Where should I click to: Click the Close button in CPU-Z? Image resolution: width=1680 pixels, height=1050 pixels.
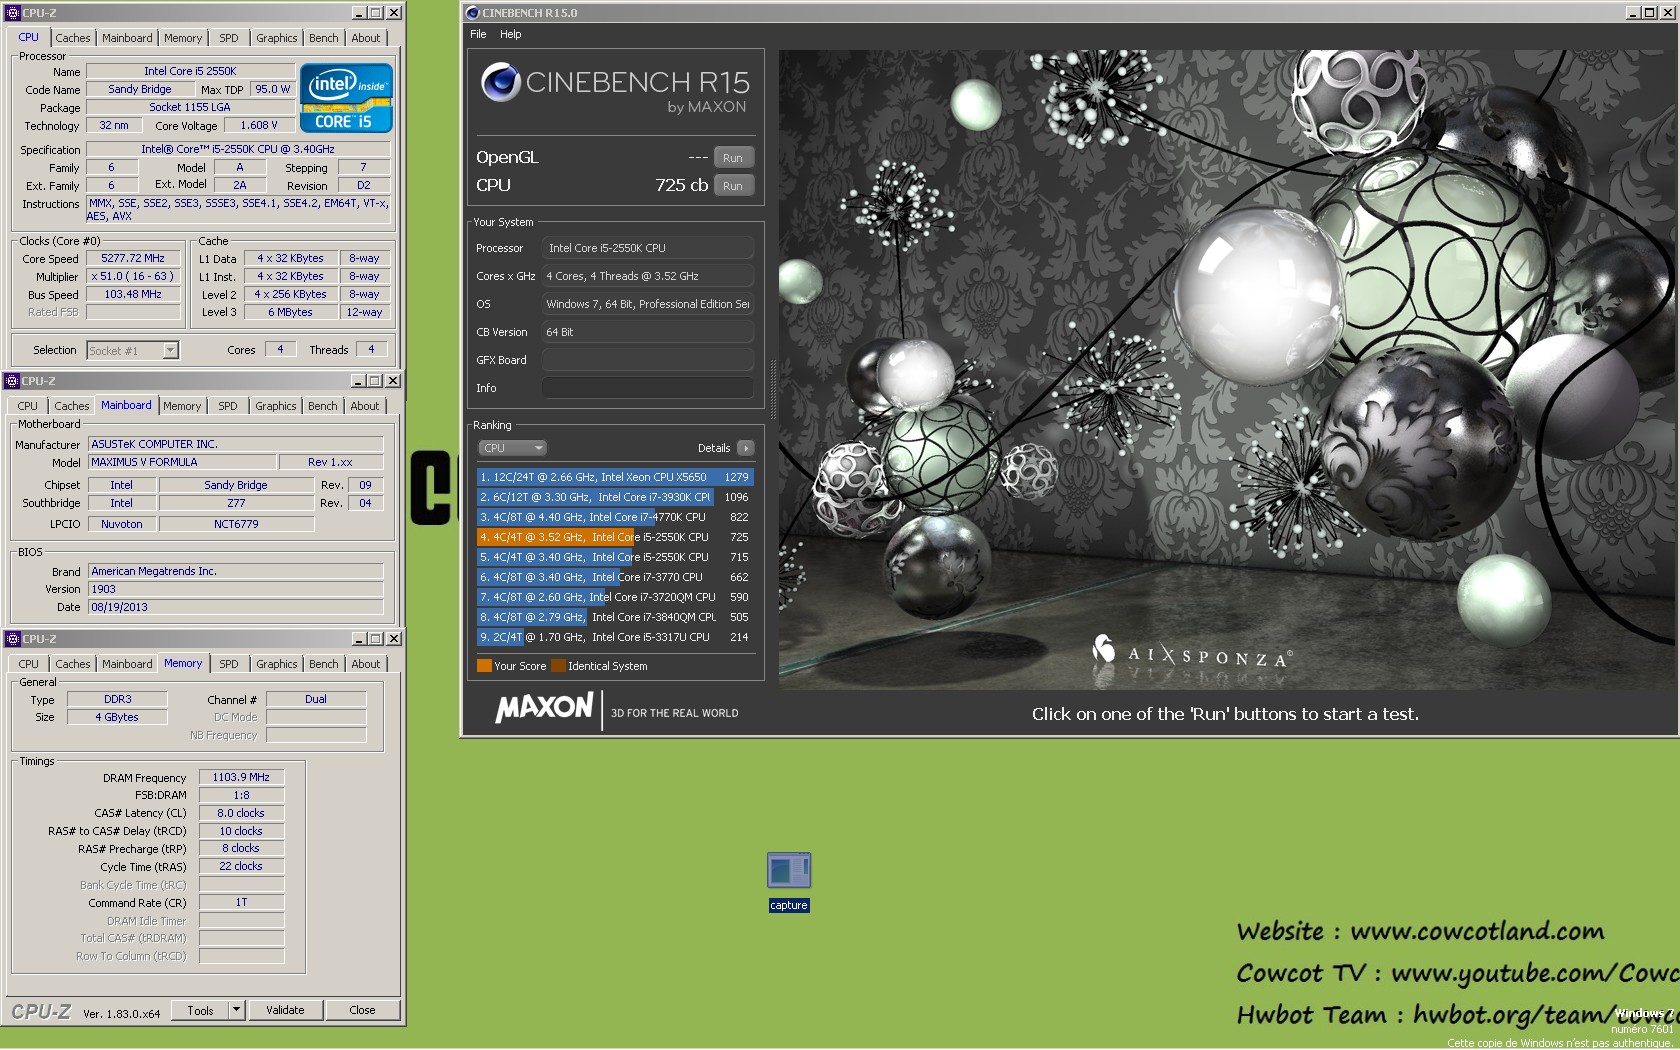pos(362,1010)
